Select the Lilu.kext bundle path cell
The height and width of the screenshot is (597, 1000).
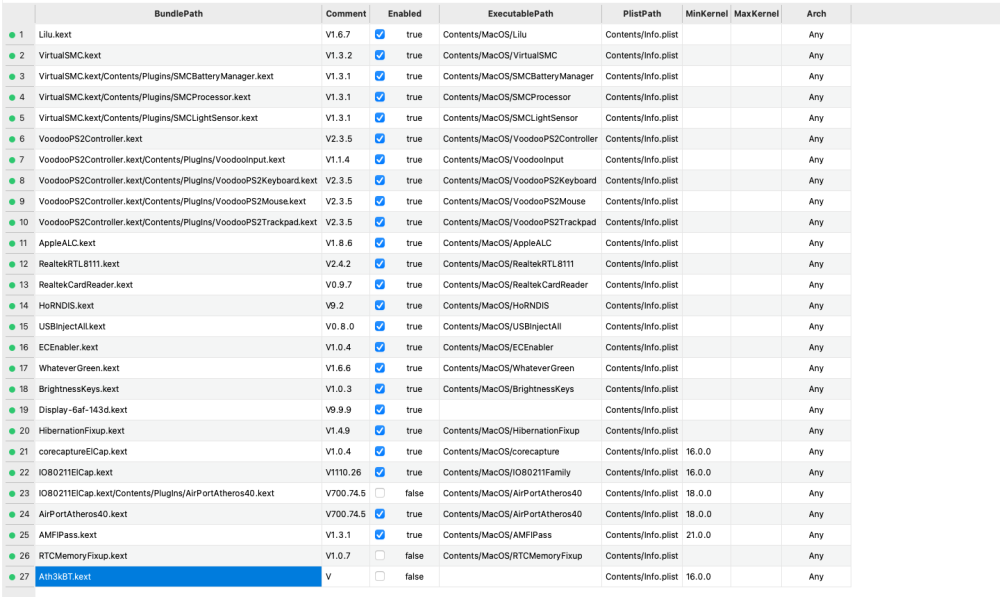click(179, 34)
